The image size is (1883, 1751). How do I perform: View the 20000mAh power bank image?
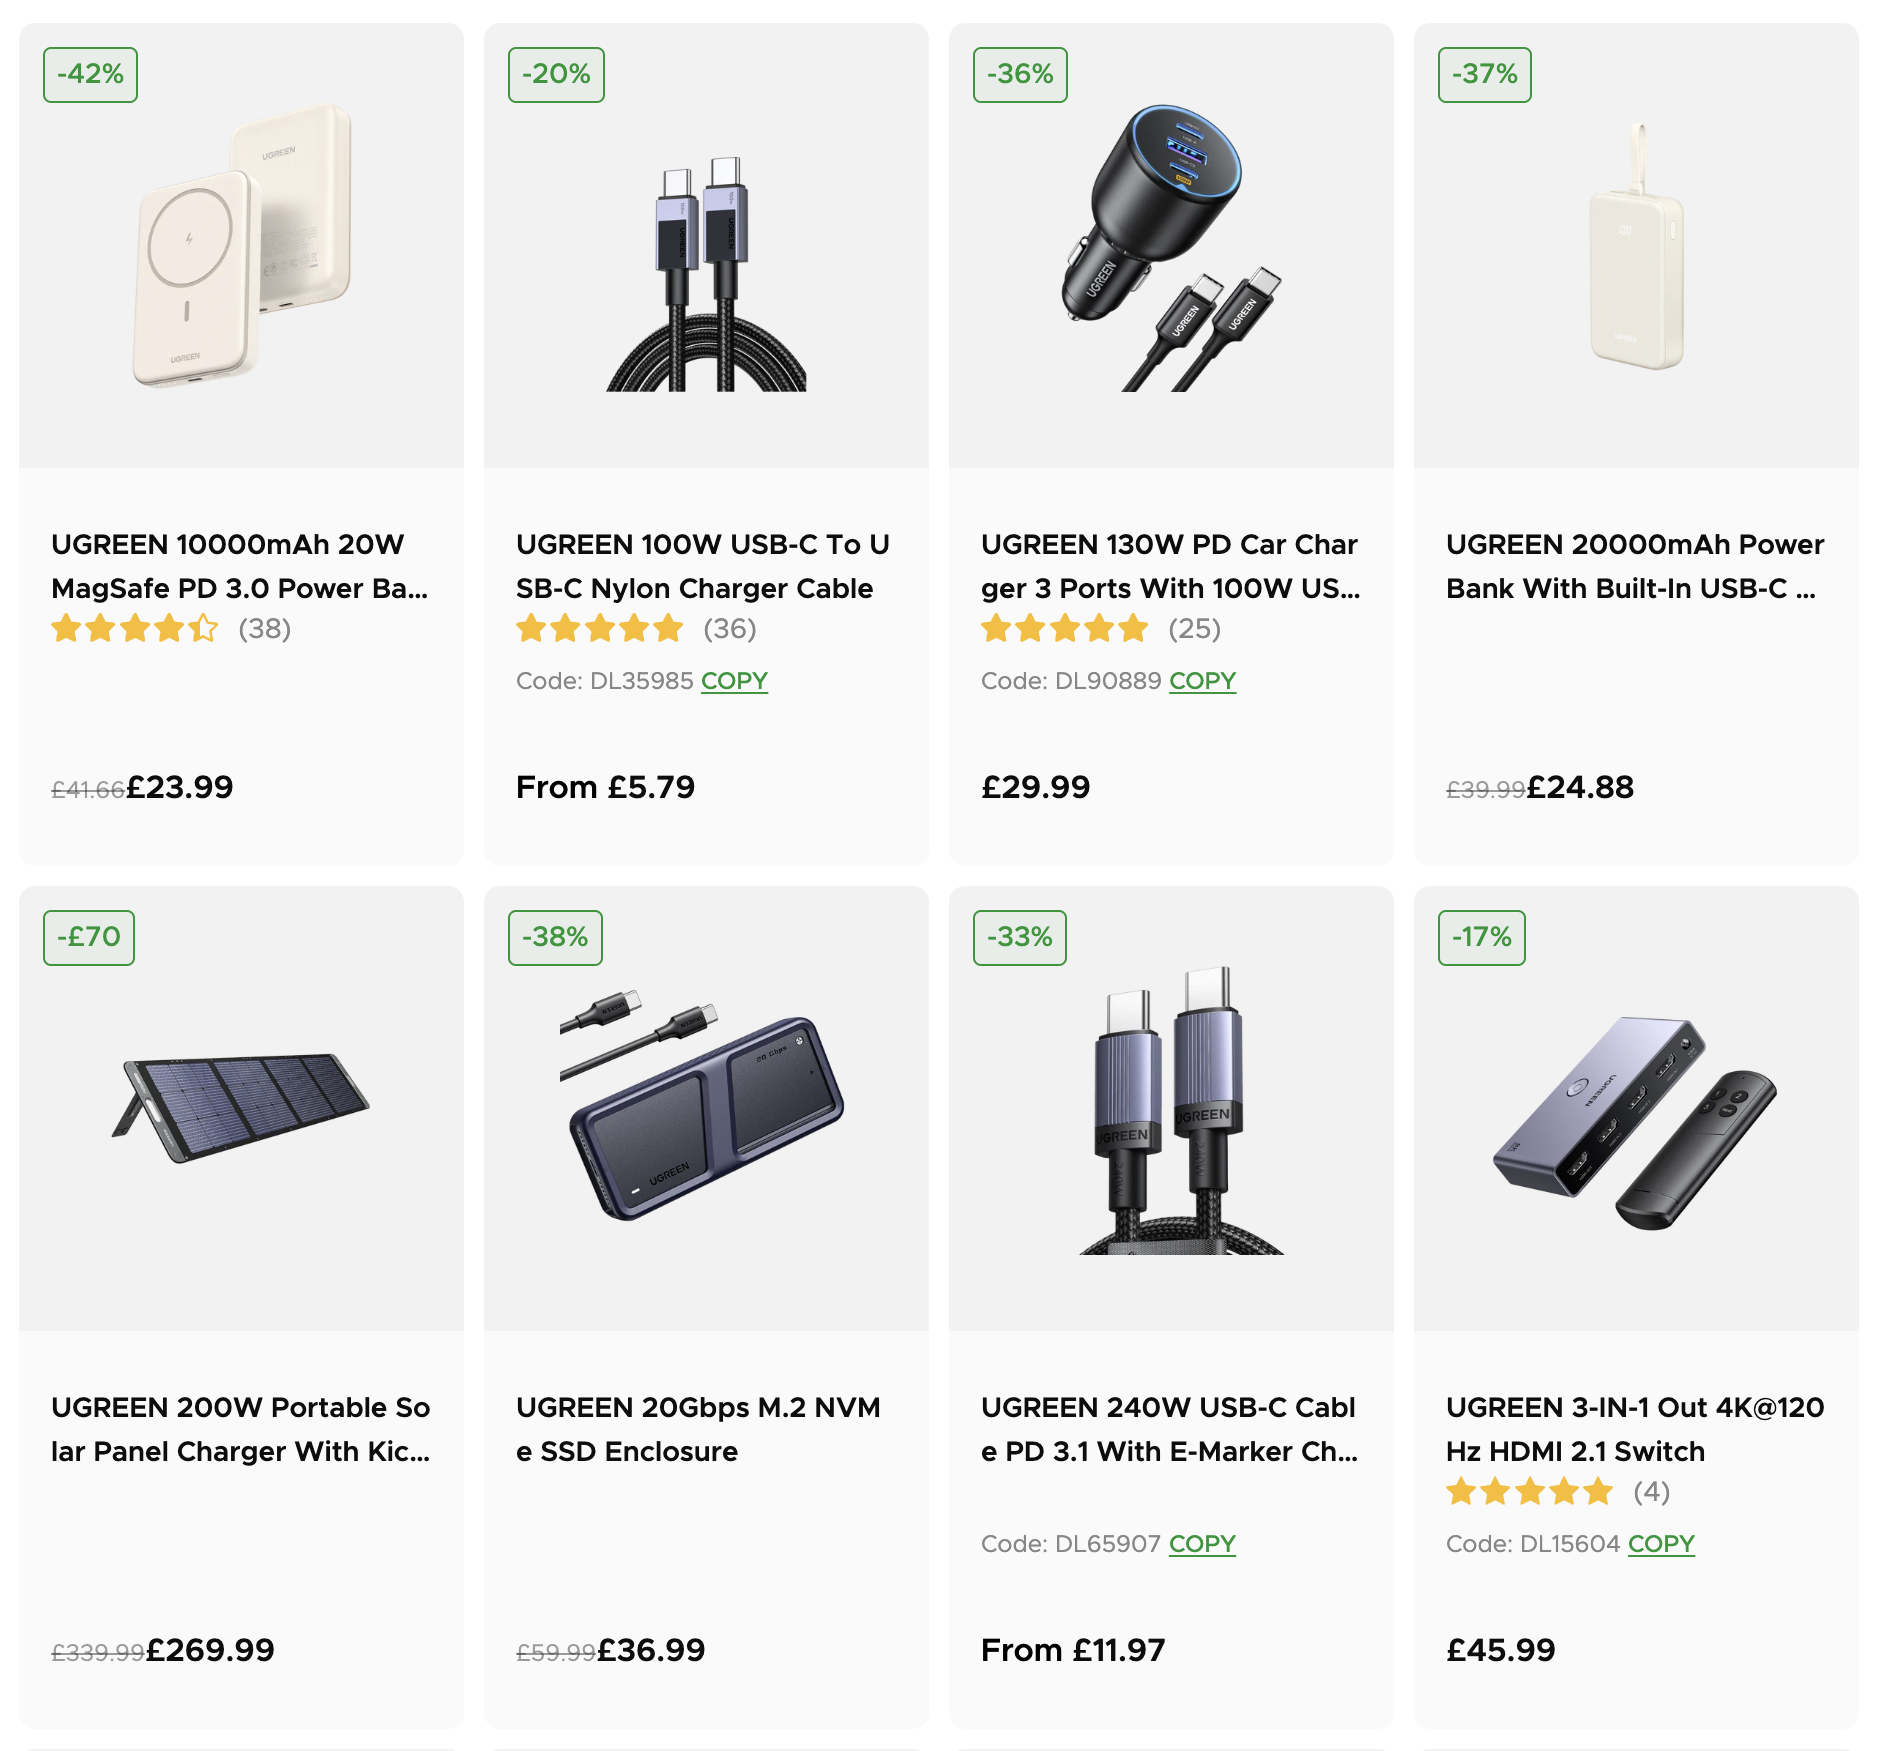point(1636,248)
